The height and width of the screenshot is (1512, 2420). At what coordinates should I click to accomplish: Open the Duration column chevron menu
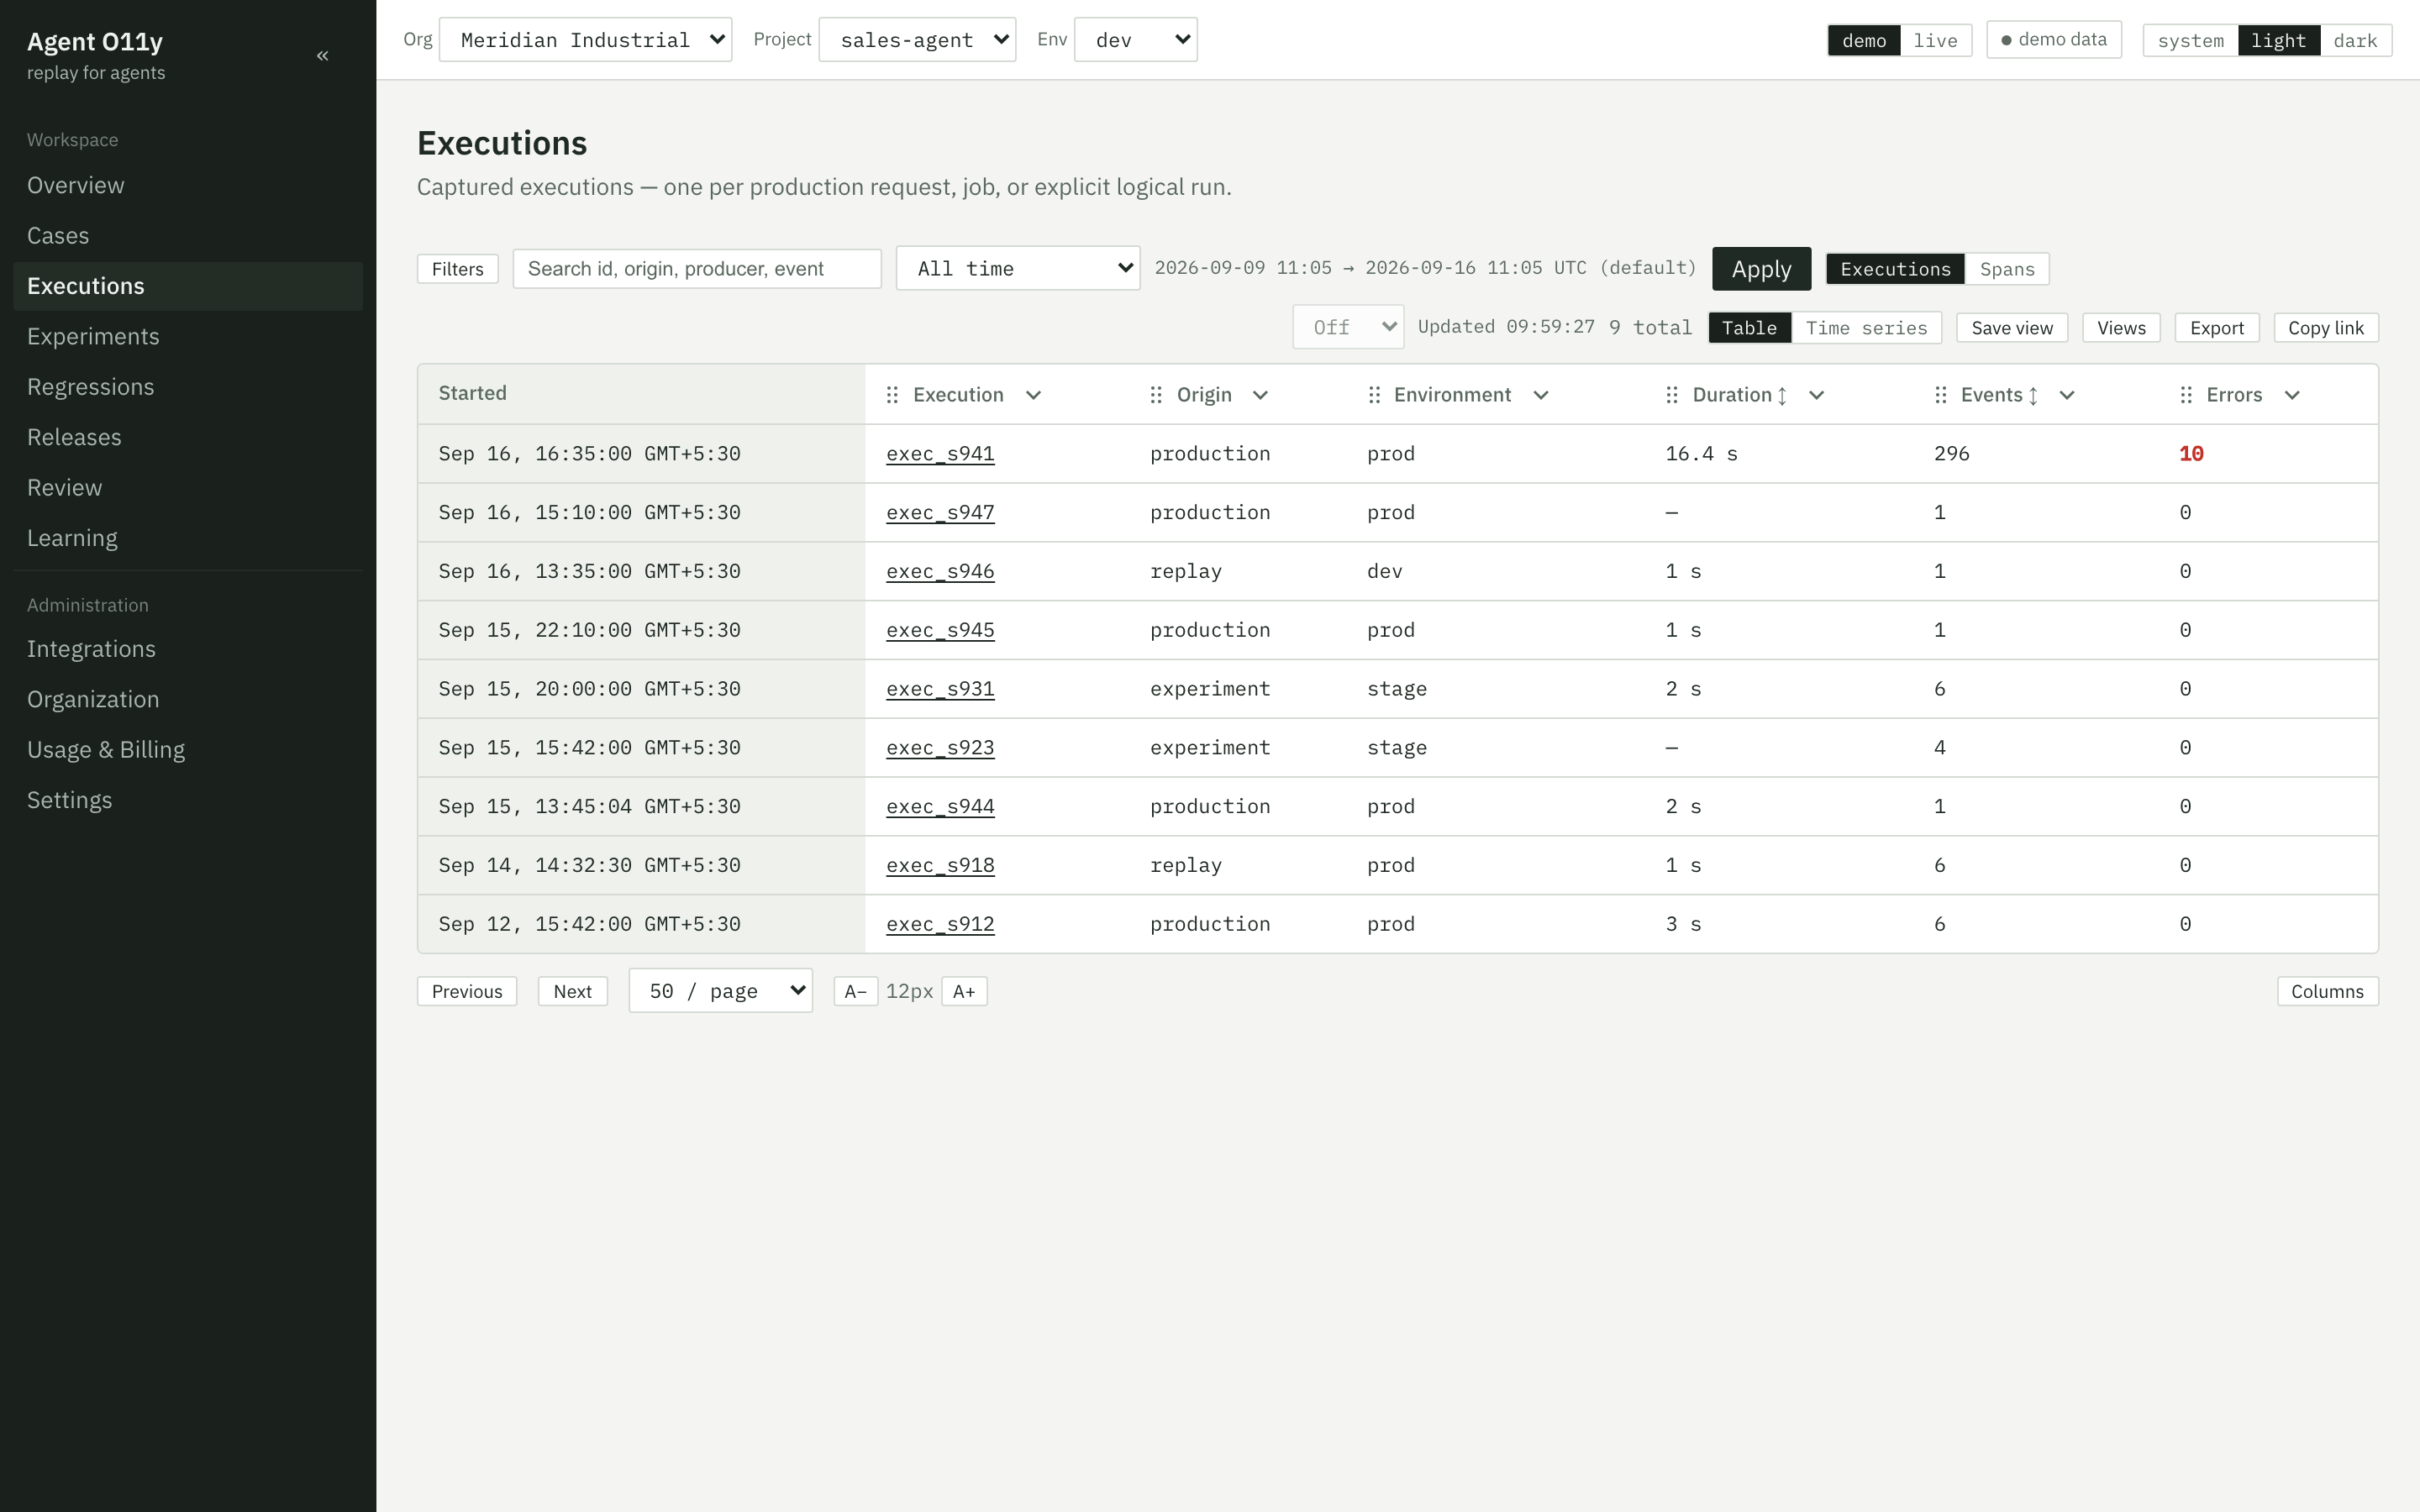point(1817,395)
